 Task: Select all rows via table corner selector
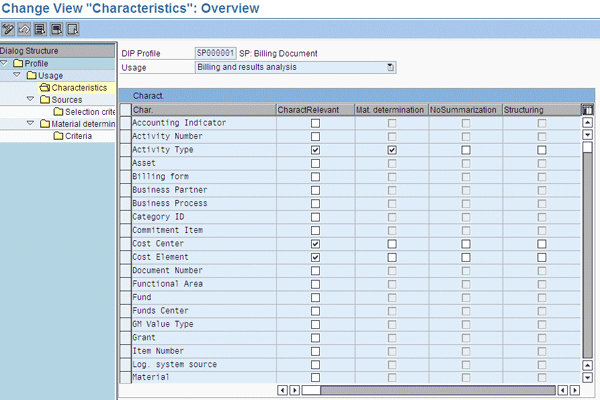(x=126, y=109)
